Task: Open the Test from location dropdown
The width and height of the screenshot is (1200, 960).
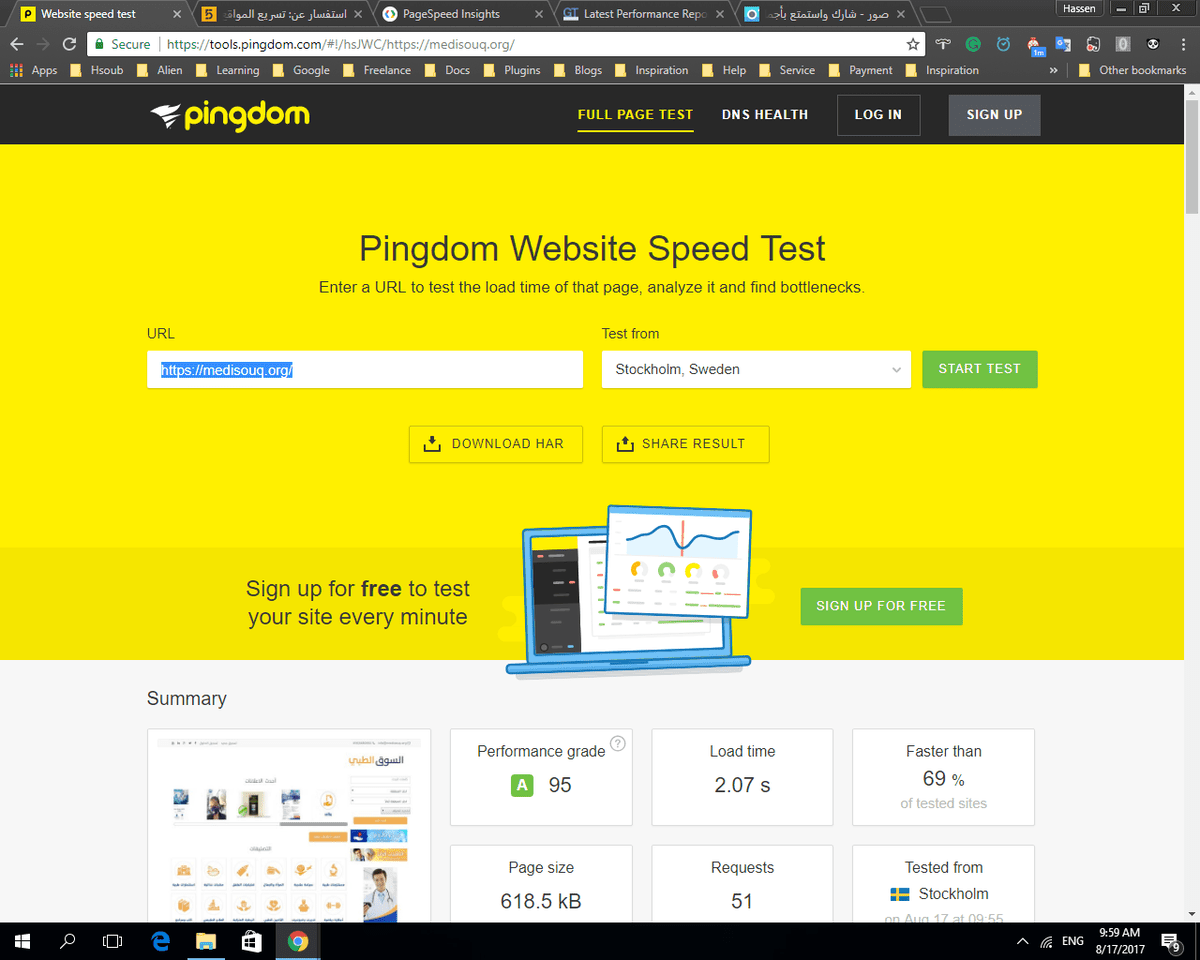Action: (x=756, y=369)
